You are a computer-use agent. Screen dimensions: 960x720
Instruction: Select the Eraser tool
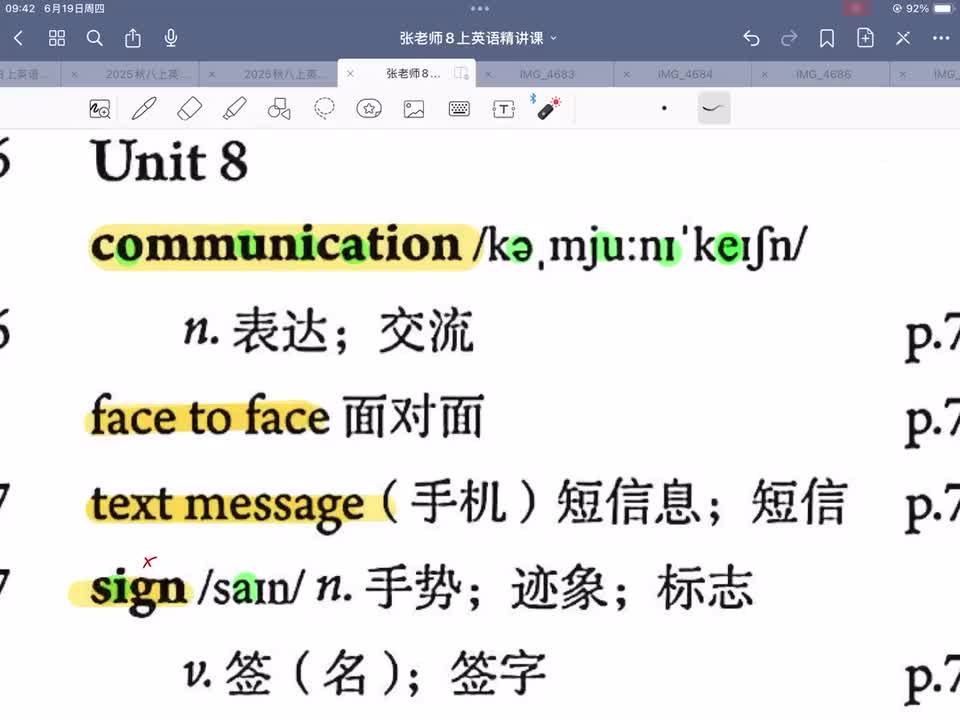tap(189, 109)
